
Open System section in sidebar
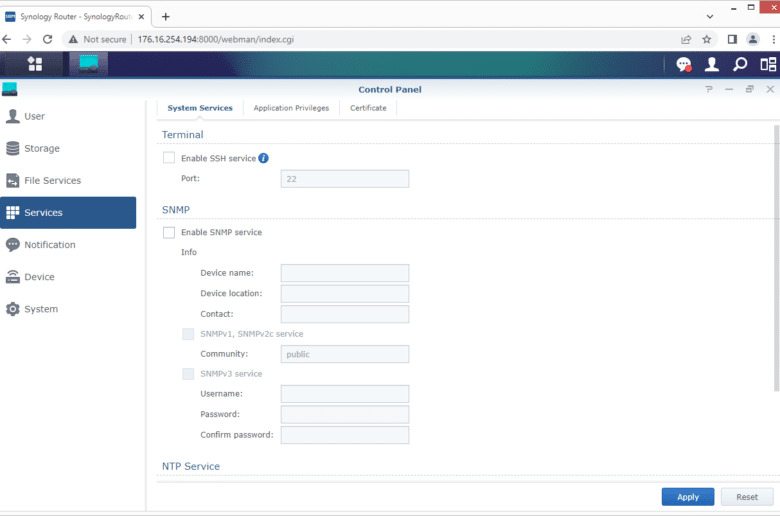pyautogui.click(x=68, y=309)
